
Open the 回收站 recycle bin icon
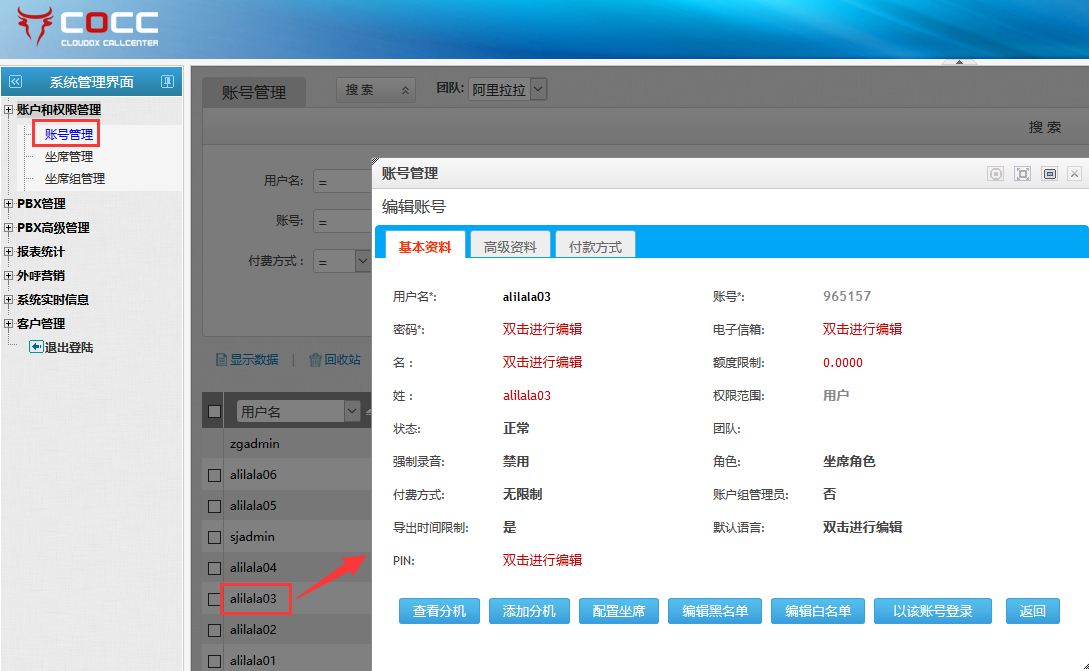pyautogui.click(x=315, y=360)
